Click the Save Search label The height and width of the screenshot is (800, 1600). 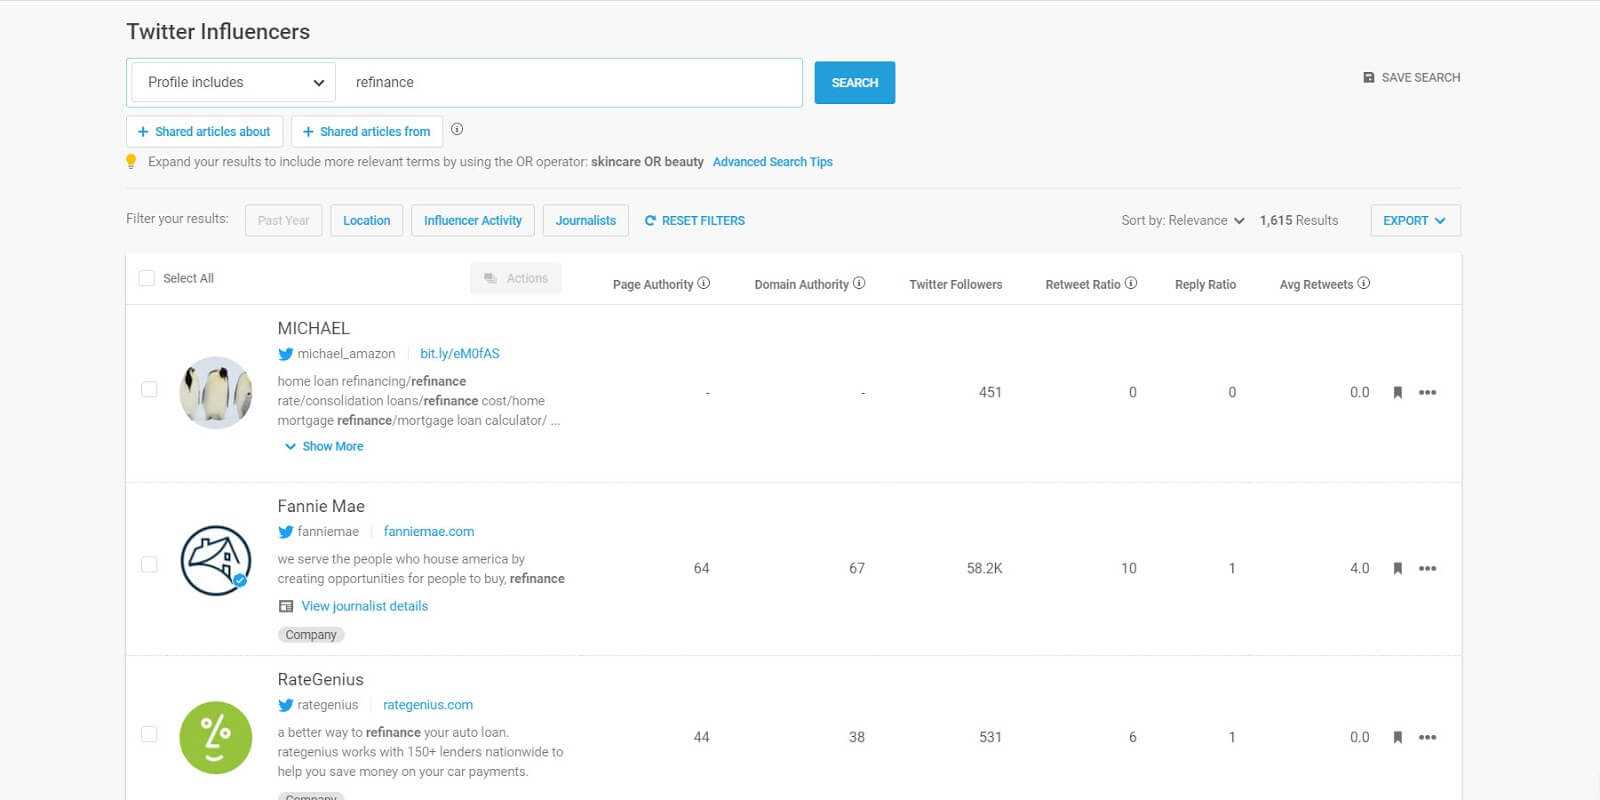coord(1421,77)
